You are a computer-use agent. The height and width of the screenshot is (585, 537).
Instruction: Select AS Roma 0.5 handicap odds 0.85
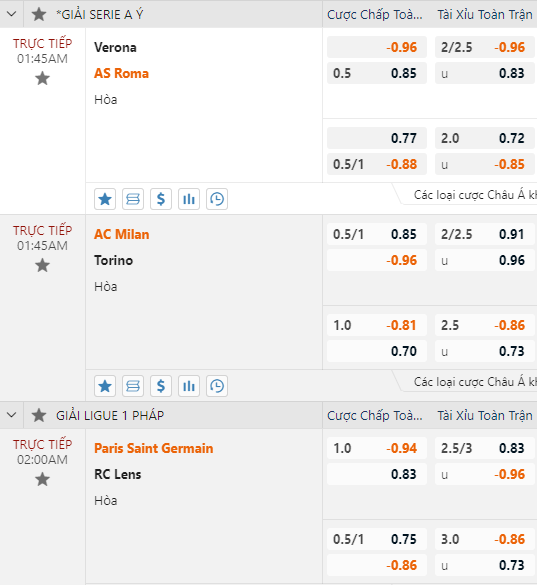click(x=377, y=73)
